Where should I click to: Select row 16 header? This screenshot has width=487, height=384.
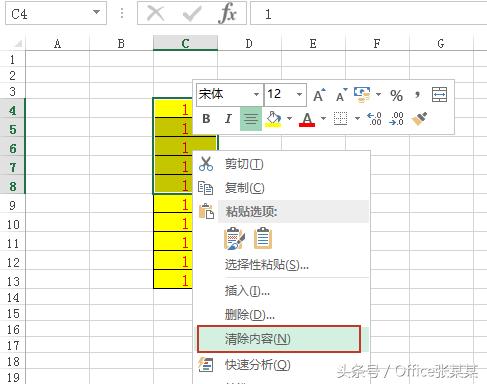pos(13,329)
